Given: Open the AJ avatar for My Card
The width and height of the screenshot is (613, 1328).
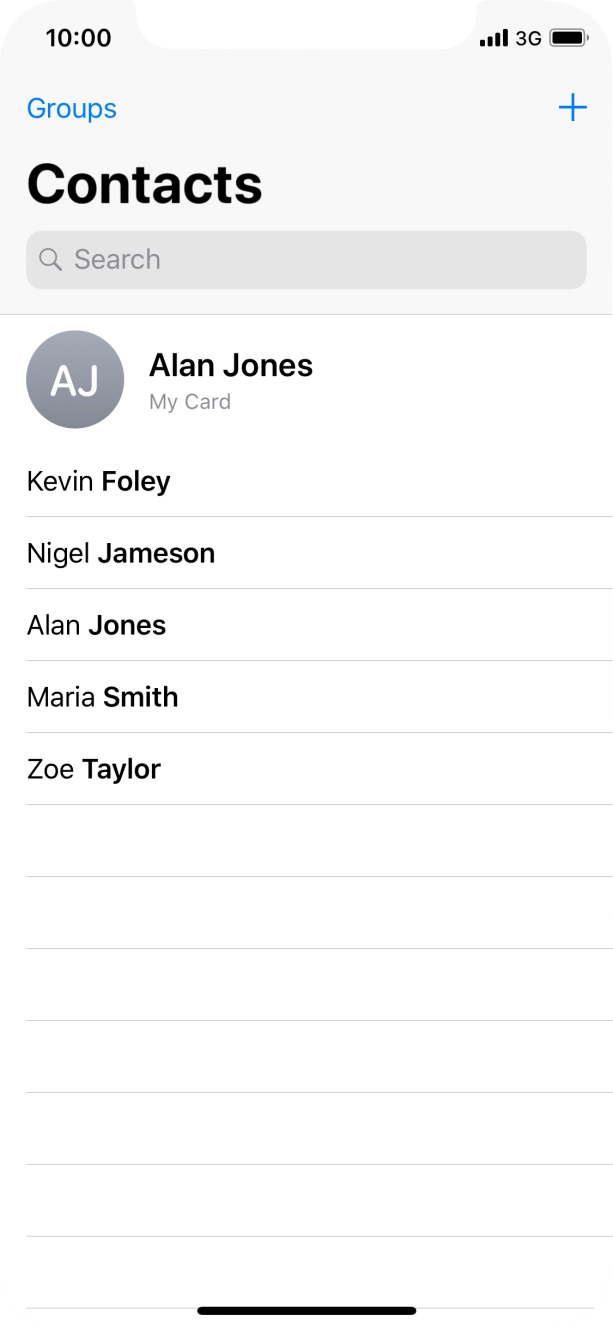Looking at the screenshot, I should click(x=75, y=380).
